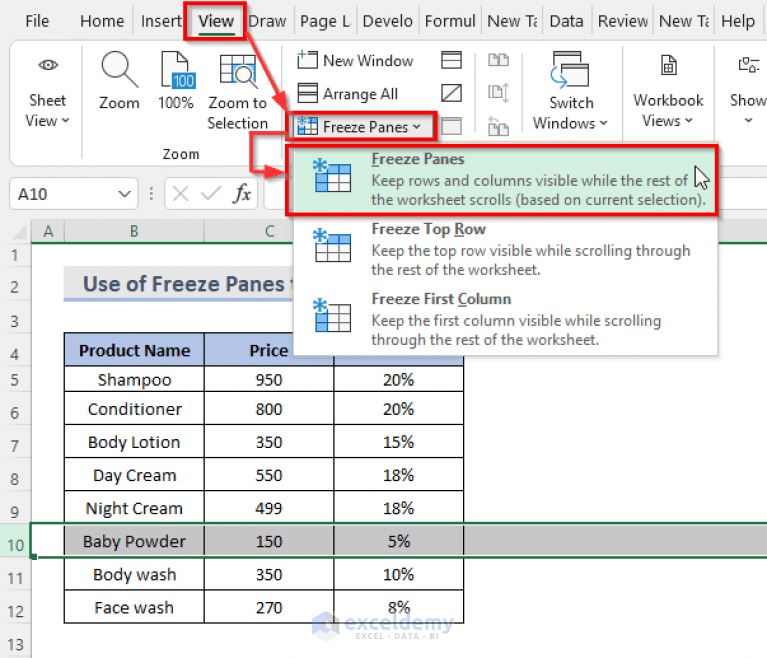The width and height of the screenshot is (767, 658).
Task: Open Switch Windows dropdown
Action: click(x=570, y=91)
